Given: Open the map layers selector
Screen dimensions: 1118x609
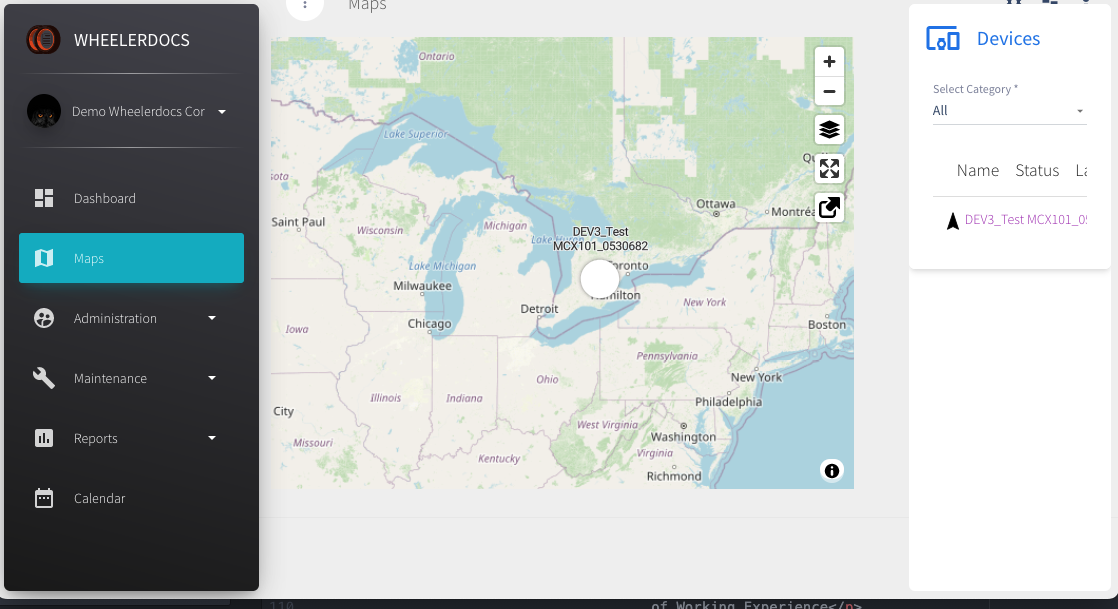Looking at the screenshot, I should point(829,130).
